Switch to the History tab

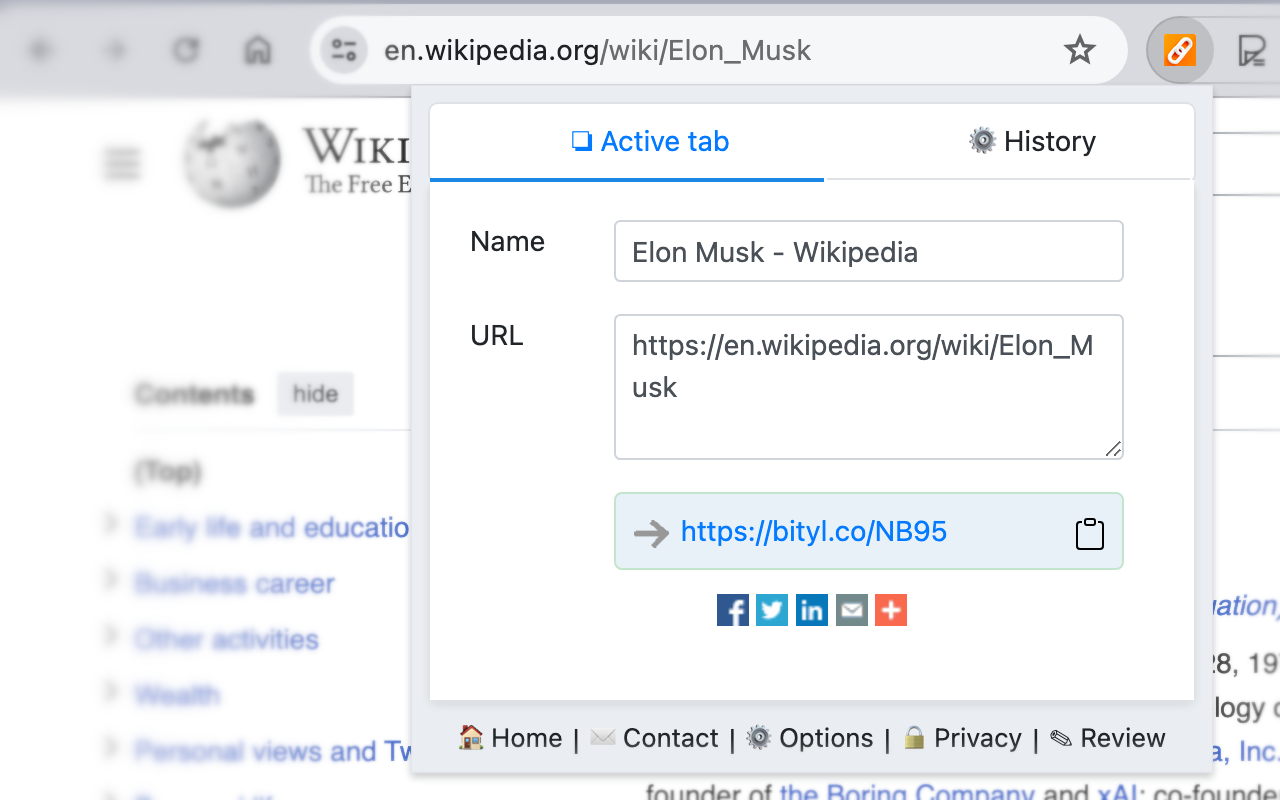point(1032,141)
